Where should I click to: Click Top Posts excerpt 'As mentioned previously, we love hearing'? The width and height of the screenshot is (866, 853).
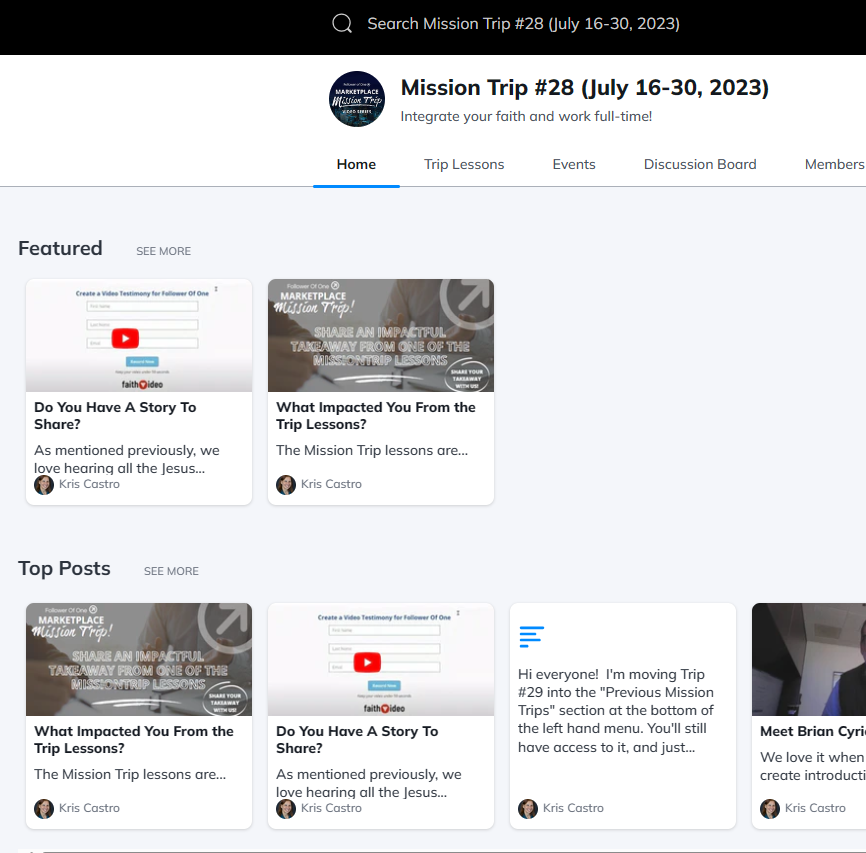(369, 782)
